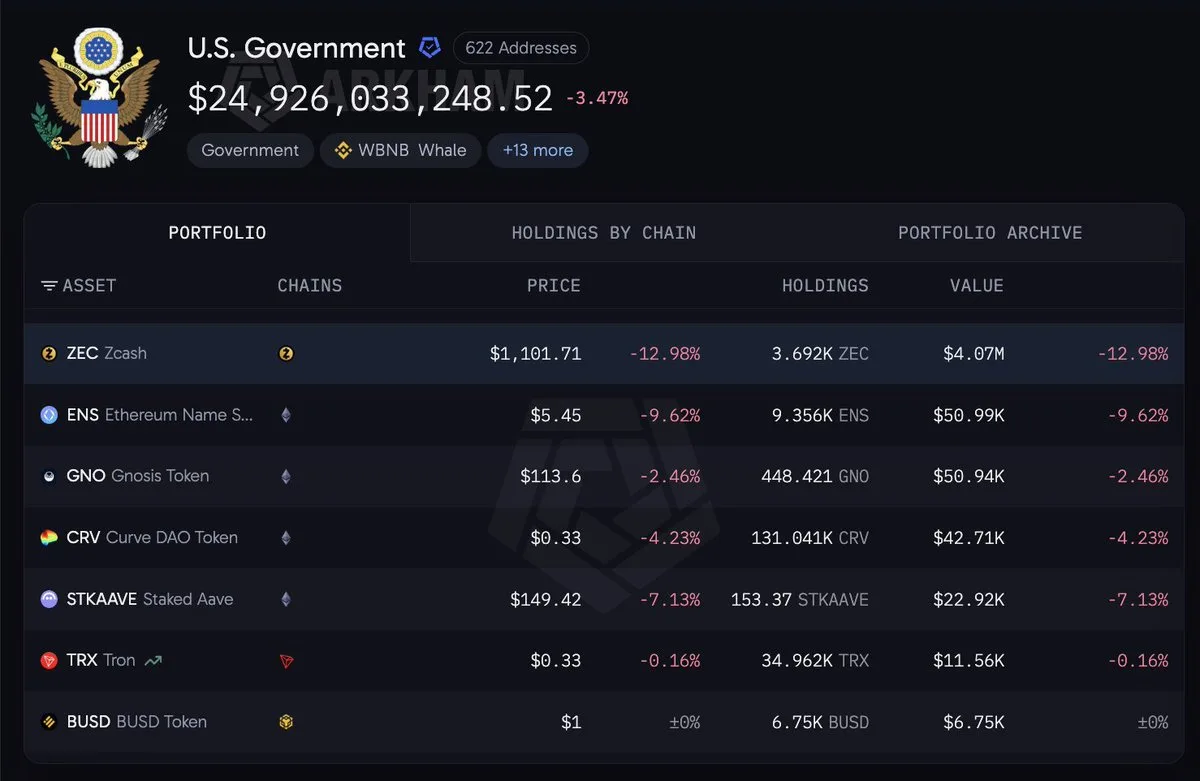Click the 131.041K CRV holdings cell
Screen dimensions: 1200x781
810,538
